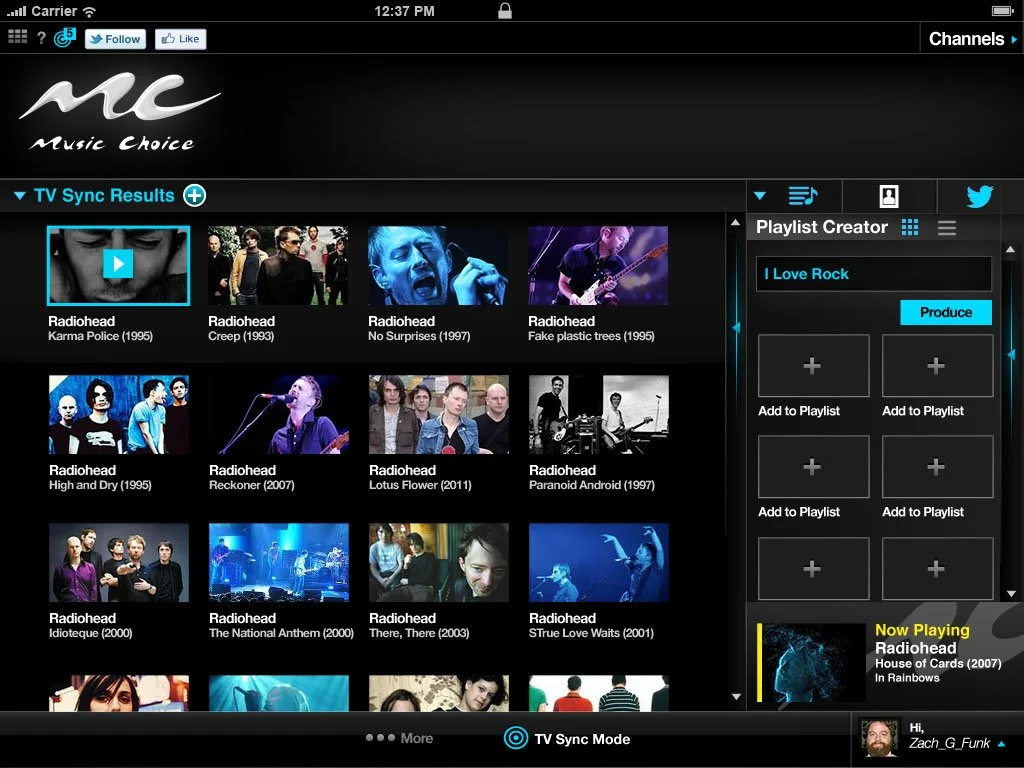Switch to the profile portrait tab
Viewport: 1024px width, 768px height.
(889, 196)
